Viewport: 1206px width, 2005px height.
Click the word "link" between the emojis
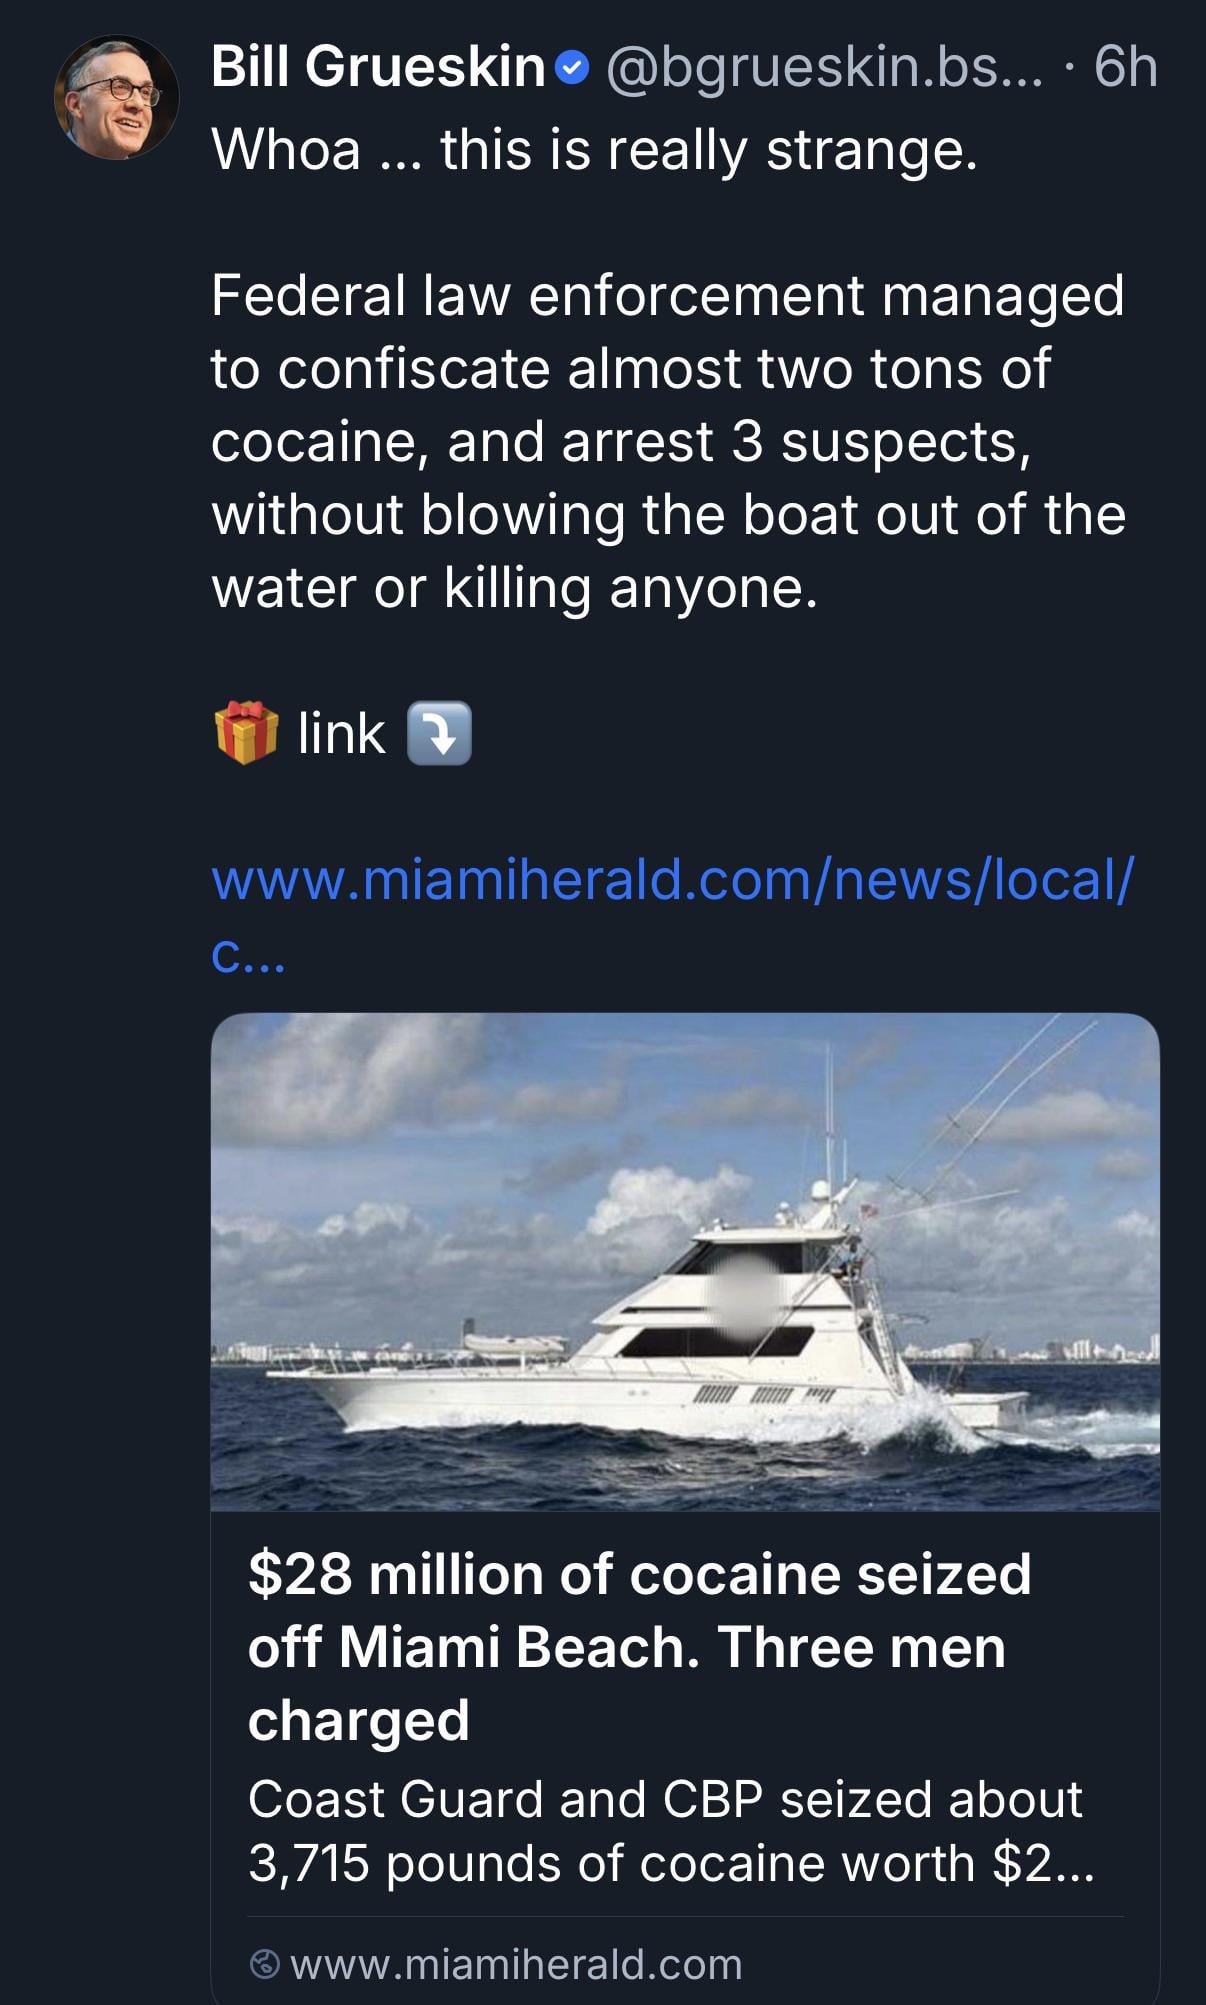(341, 733)
